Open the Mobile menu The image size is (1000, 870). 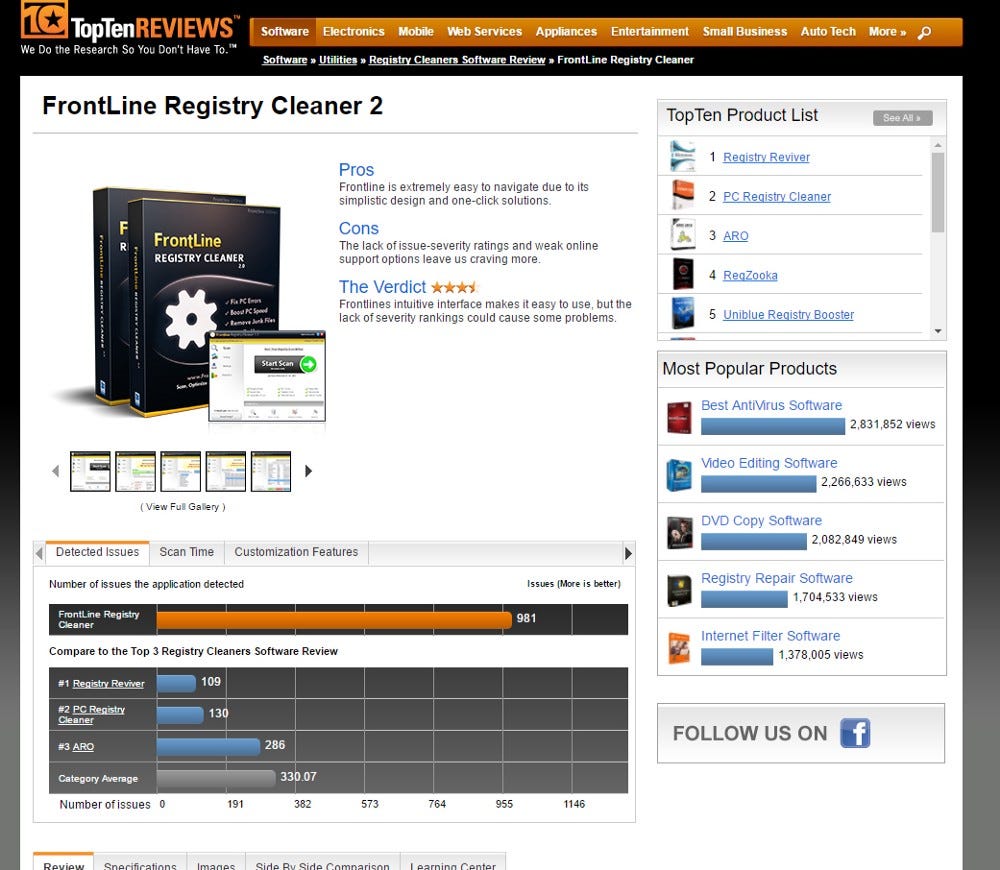(416, 31)
